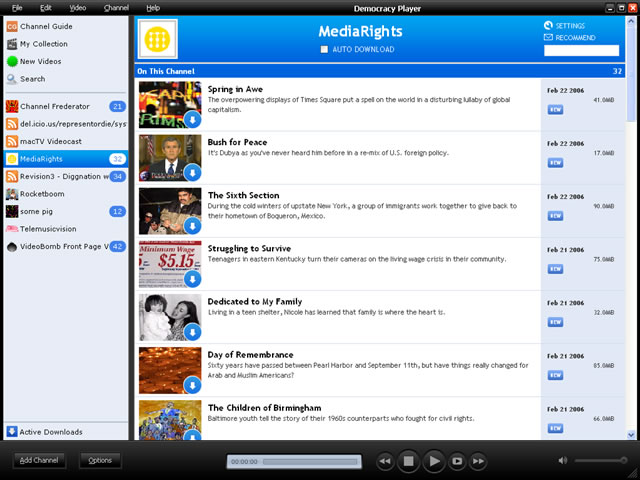
Task: Open the Help menu
Action: (x=153, y=8)
